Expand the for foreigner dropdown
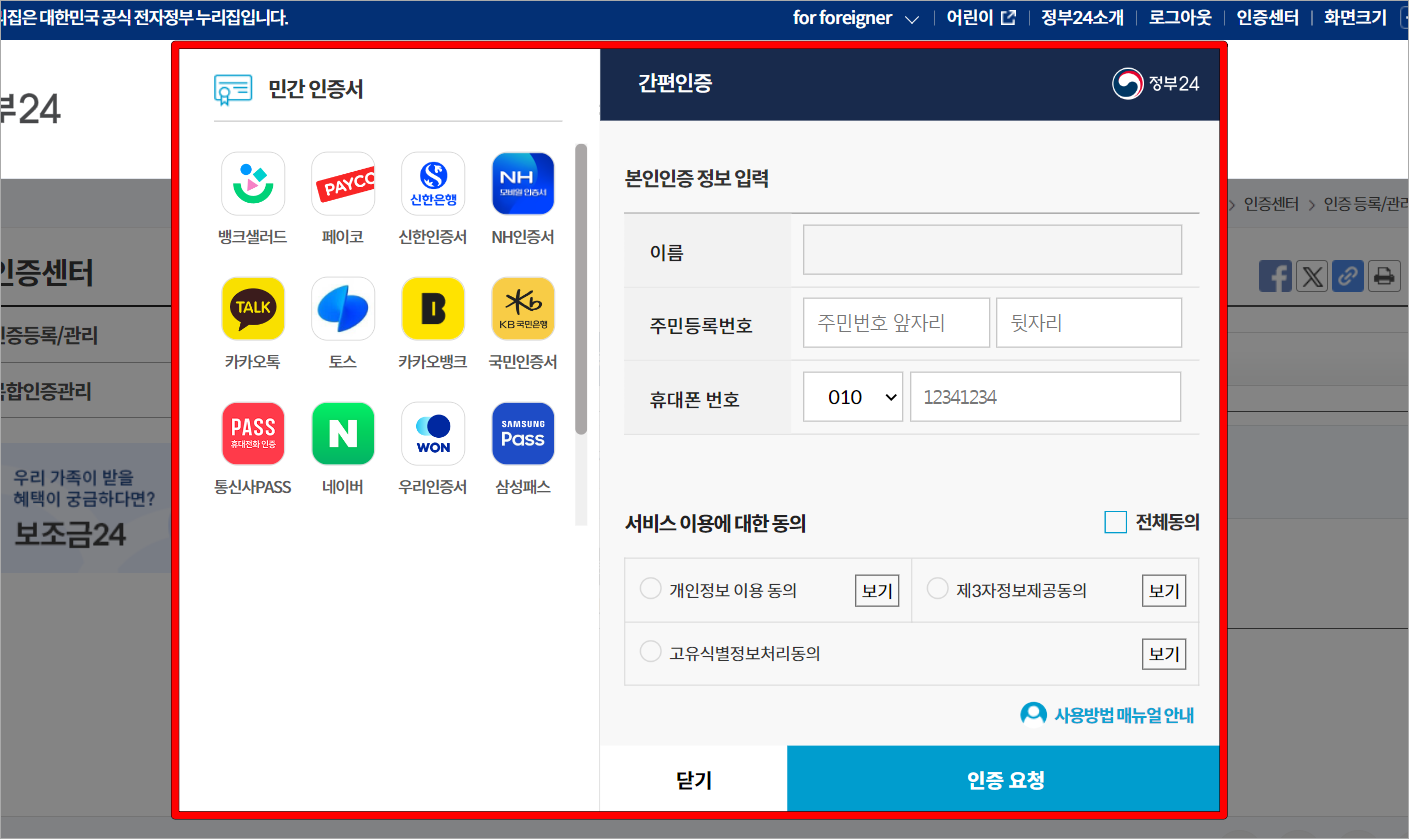The height and width of the screenshot is (839, 1409). pyautogui.click(x=856, y=18)
